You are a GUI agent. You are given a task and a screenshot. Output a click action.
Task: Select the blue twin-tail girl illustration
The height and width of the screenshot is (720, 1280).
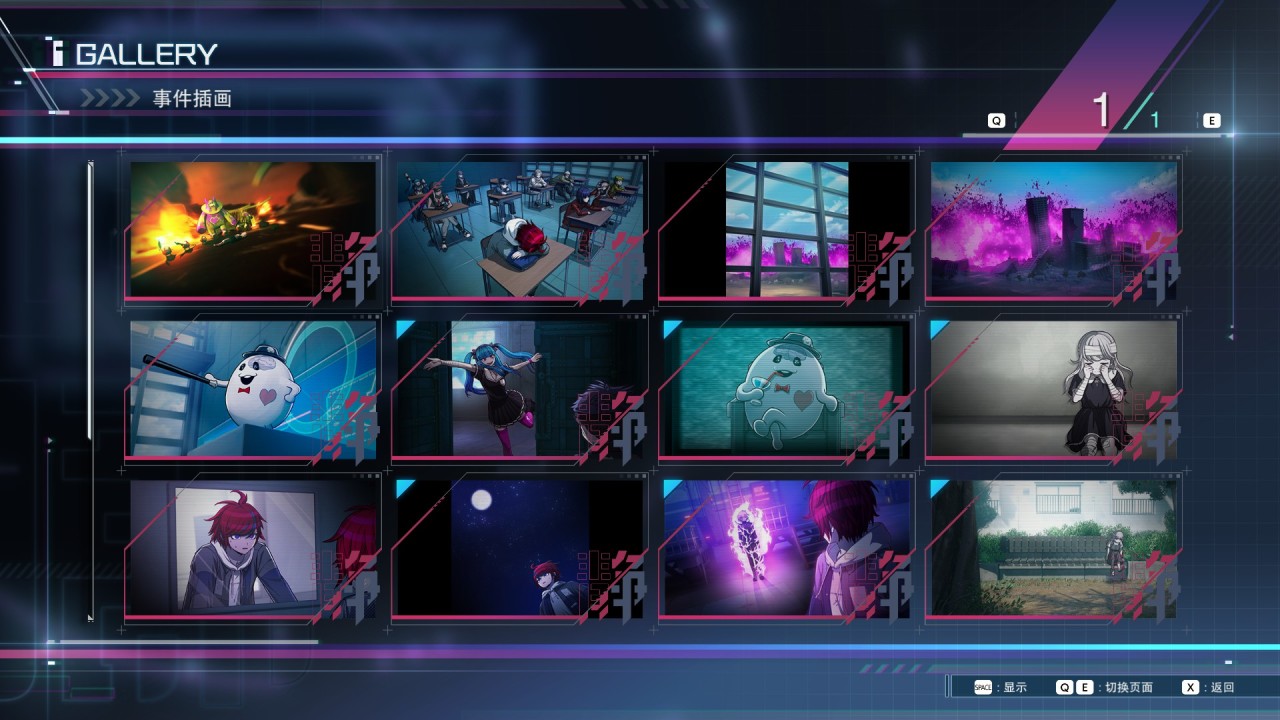[x=519, y=389]
